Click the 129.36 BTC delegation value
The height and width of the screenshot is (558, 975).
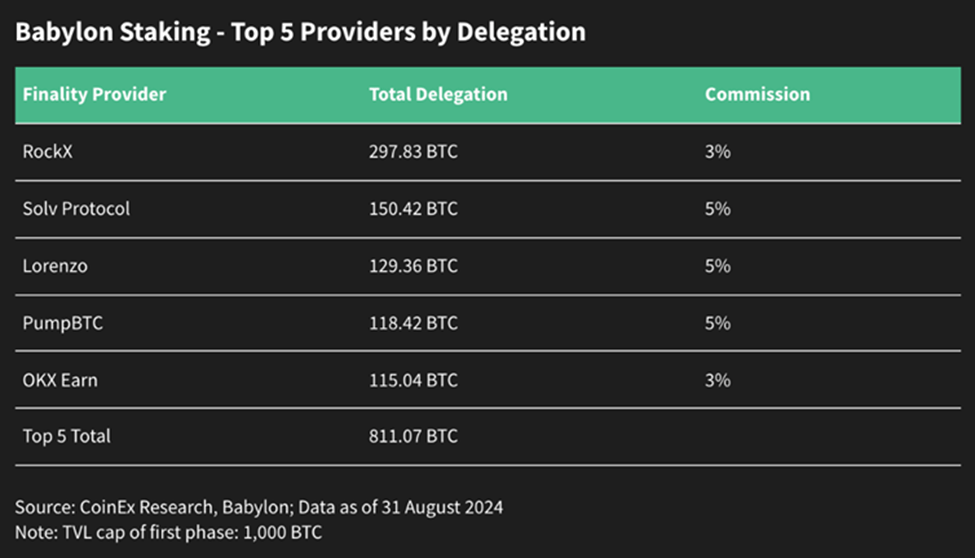point(413,266)
